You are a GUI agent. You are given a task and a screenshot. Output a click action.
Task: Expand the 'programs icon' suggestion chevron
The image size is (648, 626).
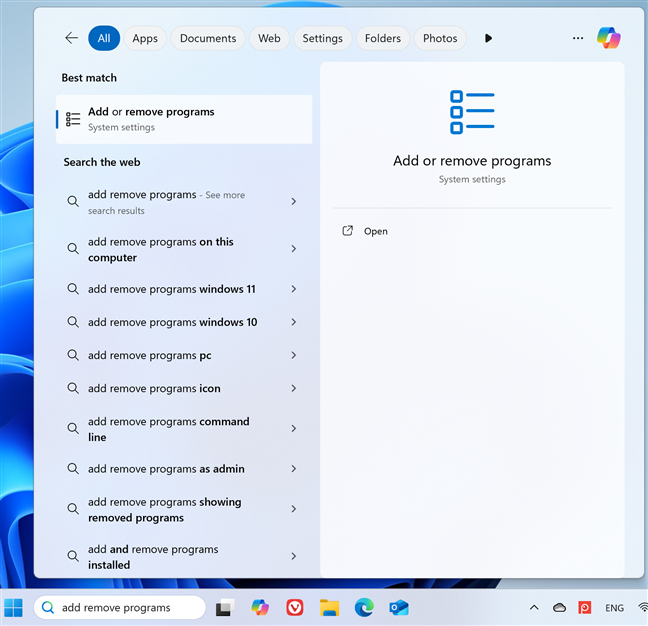click(293, 388)
